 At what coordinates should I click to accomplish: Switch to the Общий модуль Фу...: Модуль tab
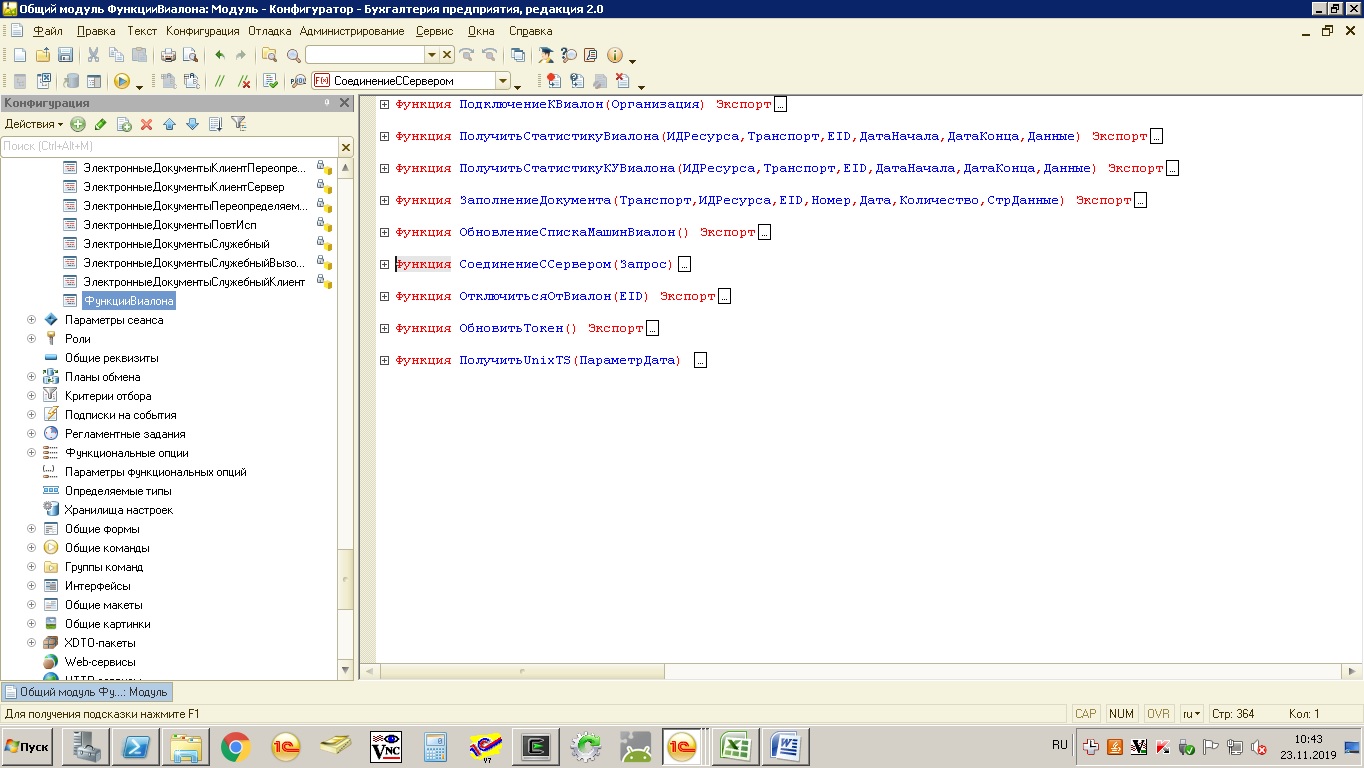tap(87, 692)
